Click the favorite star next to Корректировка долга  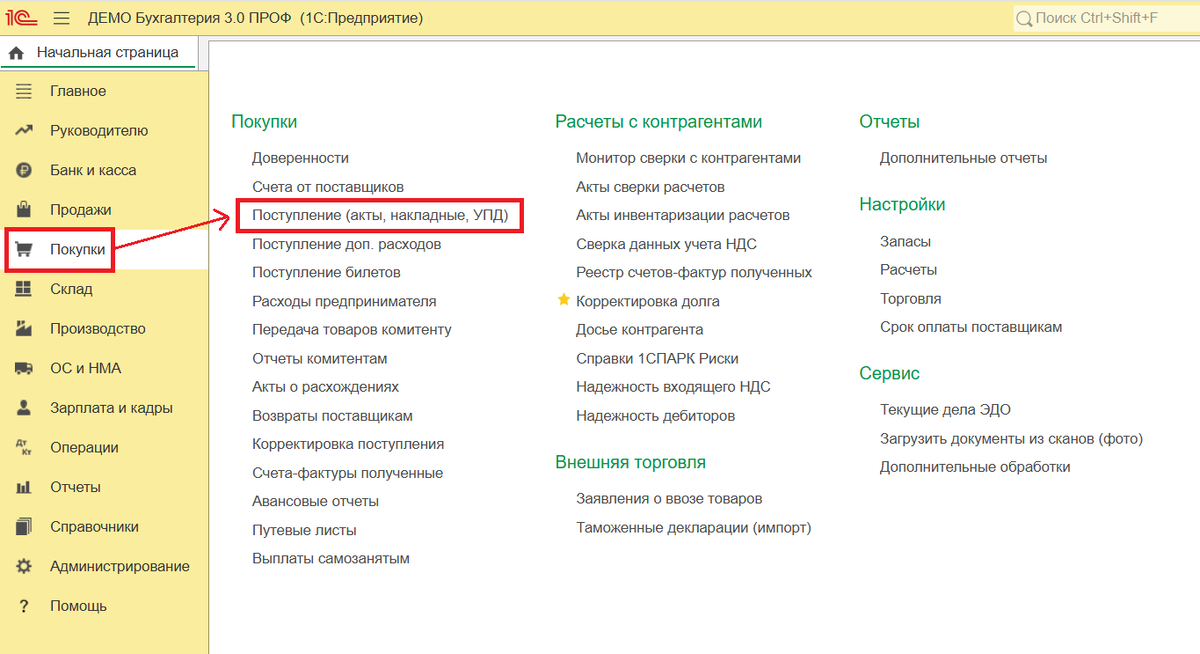click(x=564, y=300)
